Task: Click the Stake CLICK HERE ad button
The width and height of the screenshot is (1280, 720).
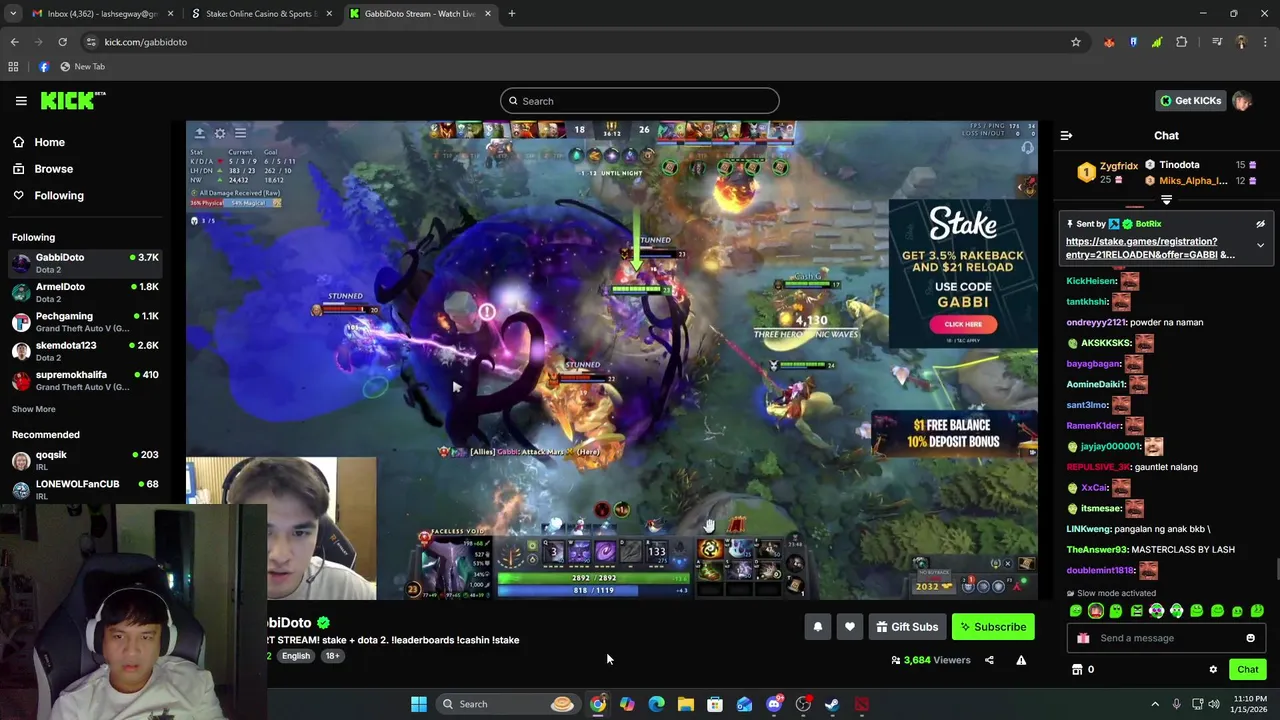Action: (x=963, y=324)
